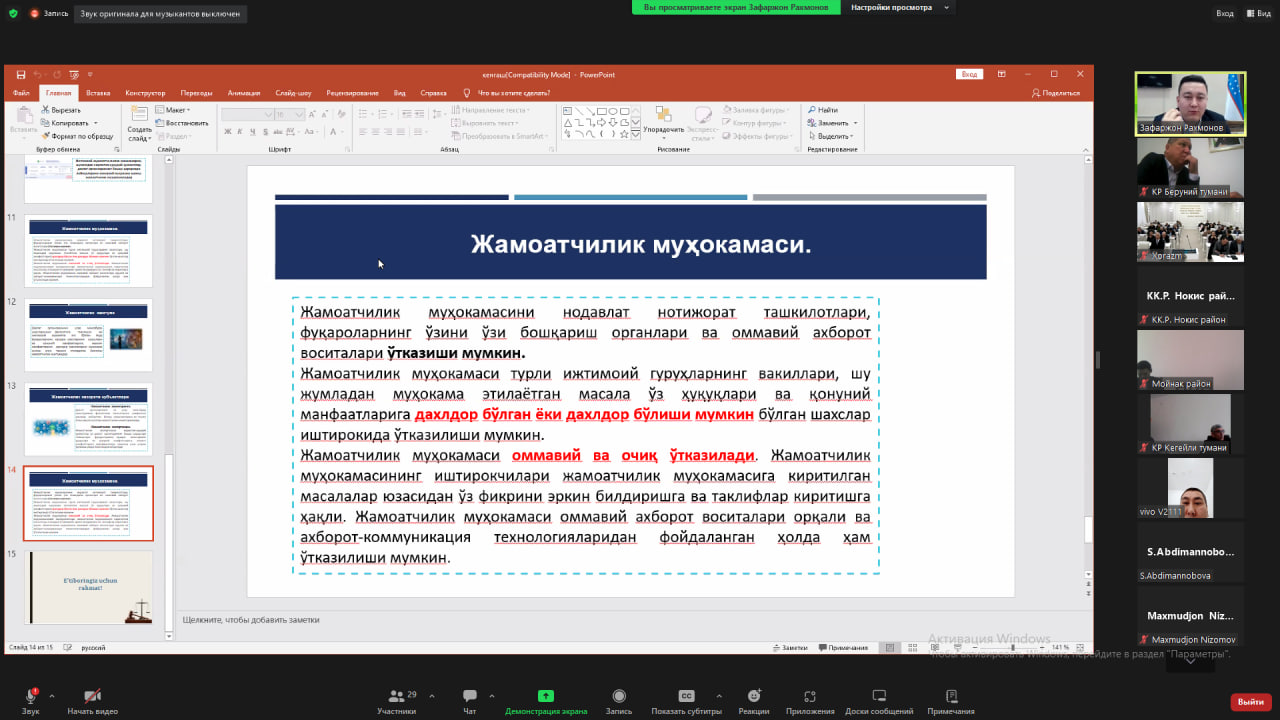Toggle Show Captions CC button
1280x720 pixels.
pyautogui.click(x=686, y=697)
